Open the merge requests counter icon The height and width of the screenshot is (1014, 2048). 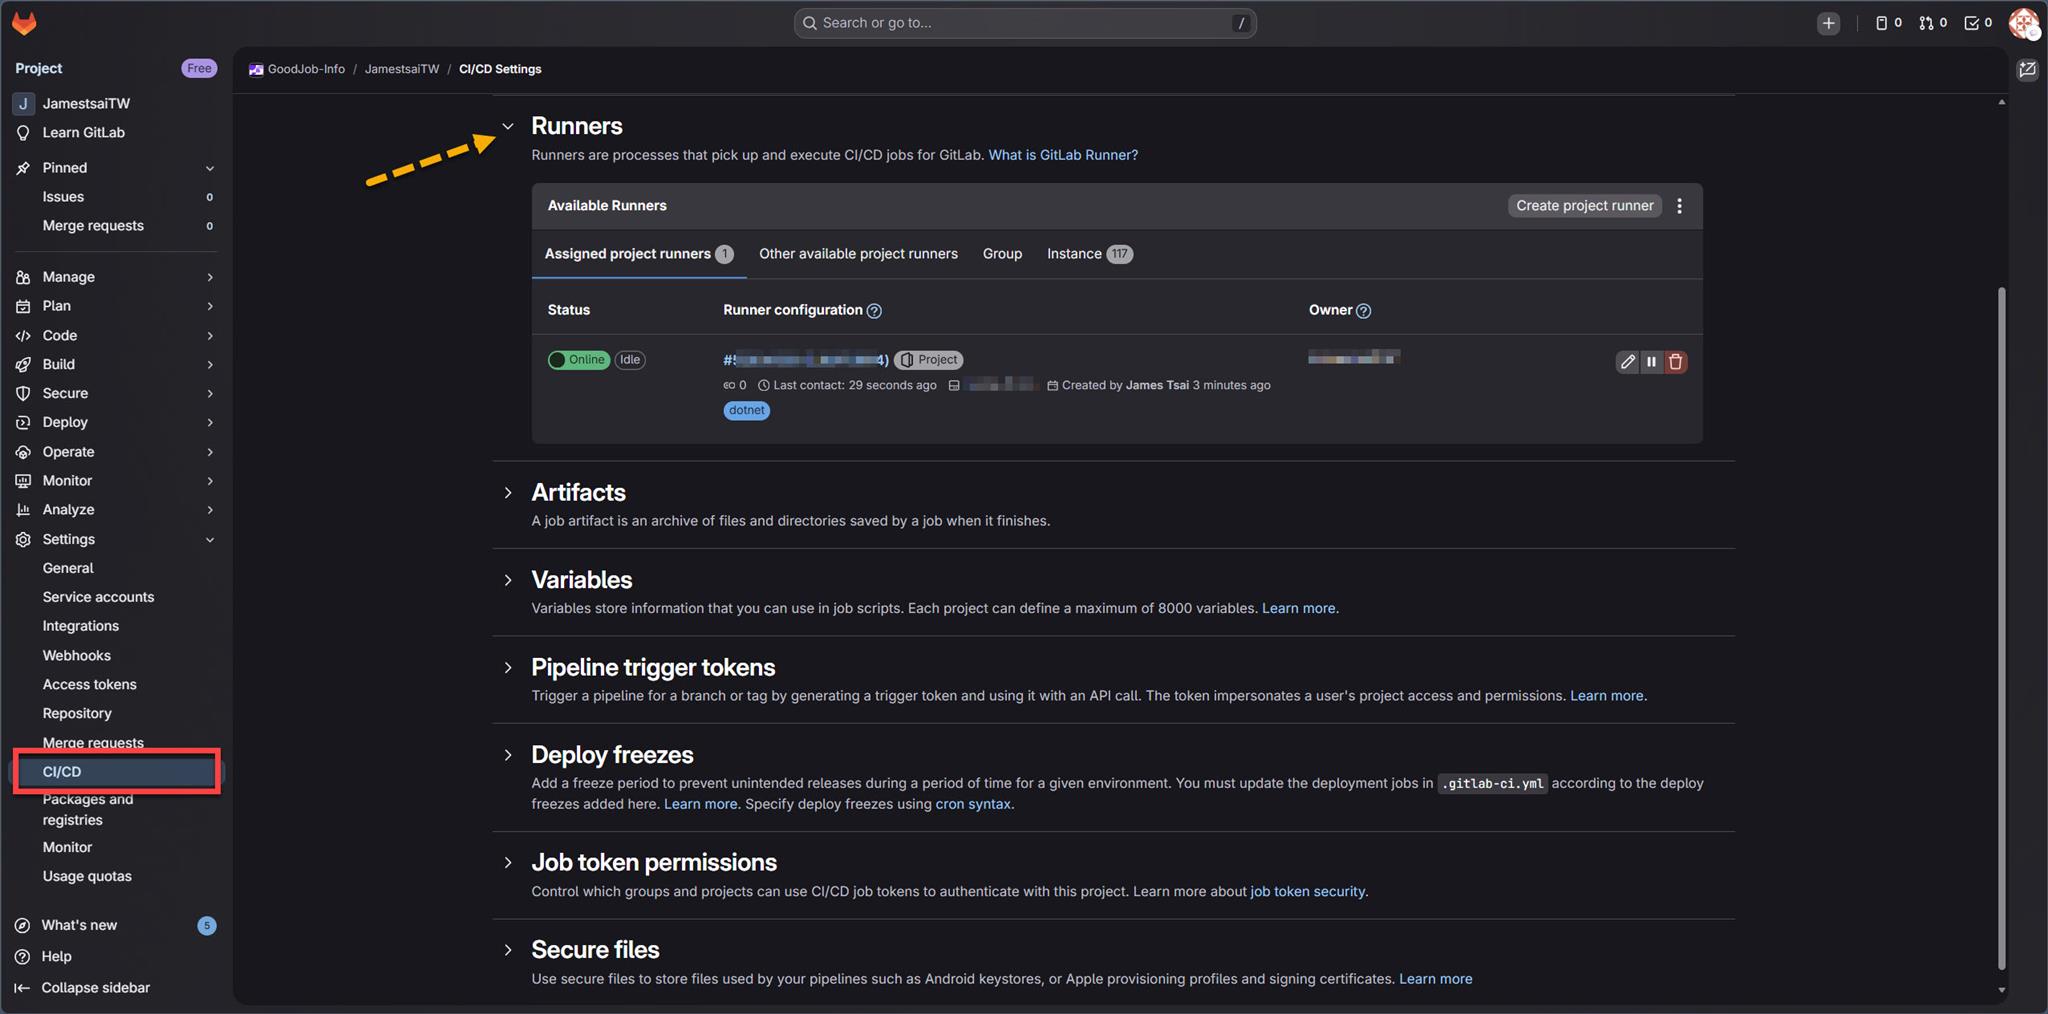click(x=1932, y=23)
